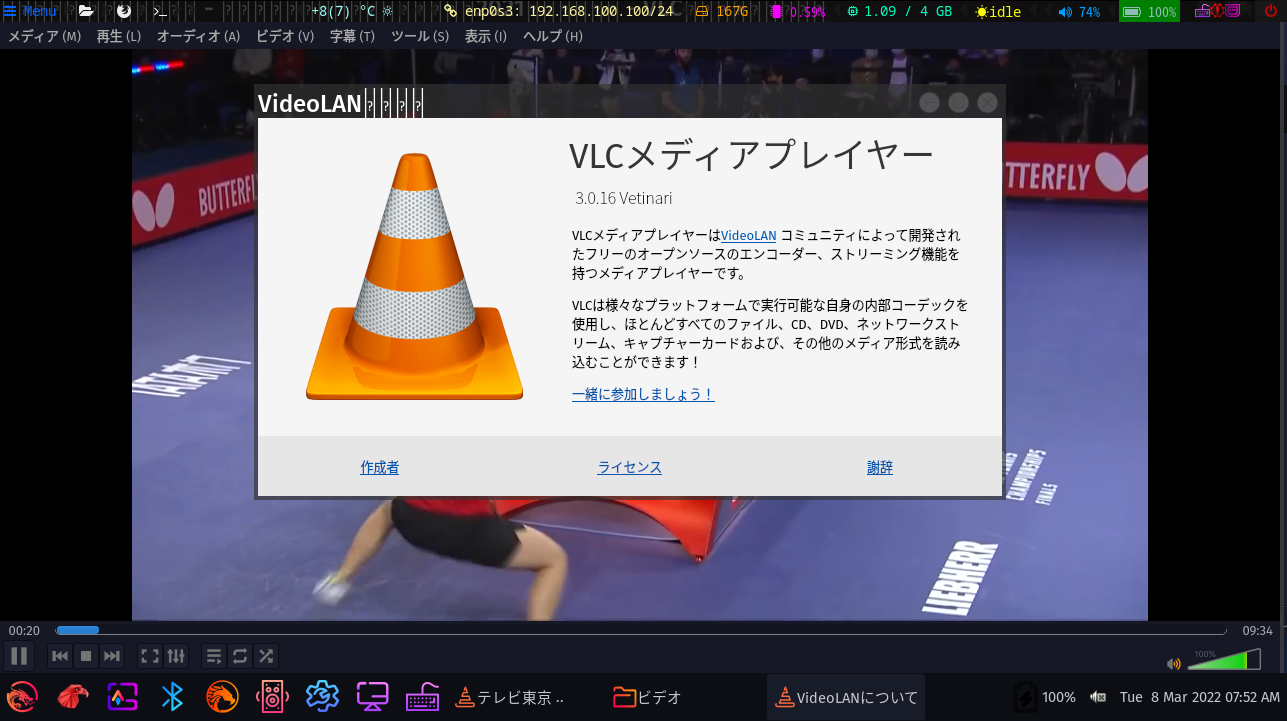The height and width of the screenshot is (721, 1287).
Task: Open display monitor settings in taskbar
Action: 372,696
